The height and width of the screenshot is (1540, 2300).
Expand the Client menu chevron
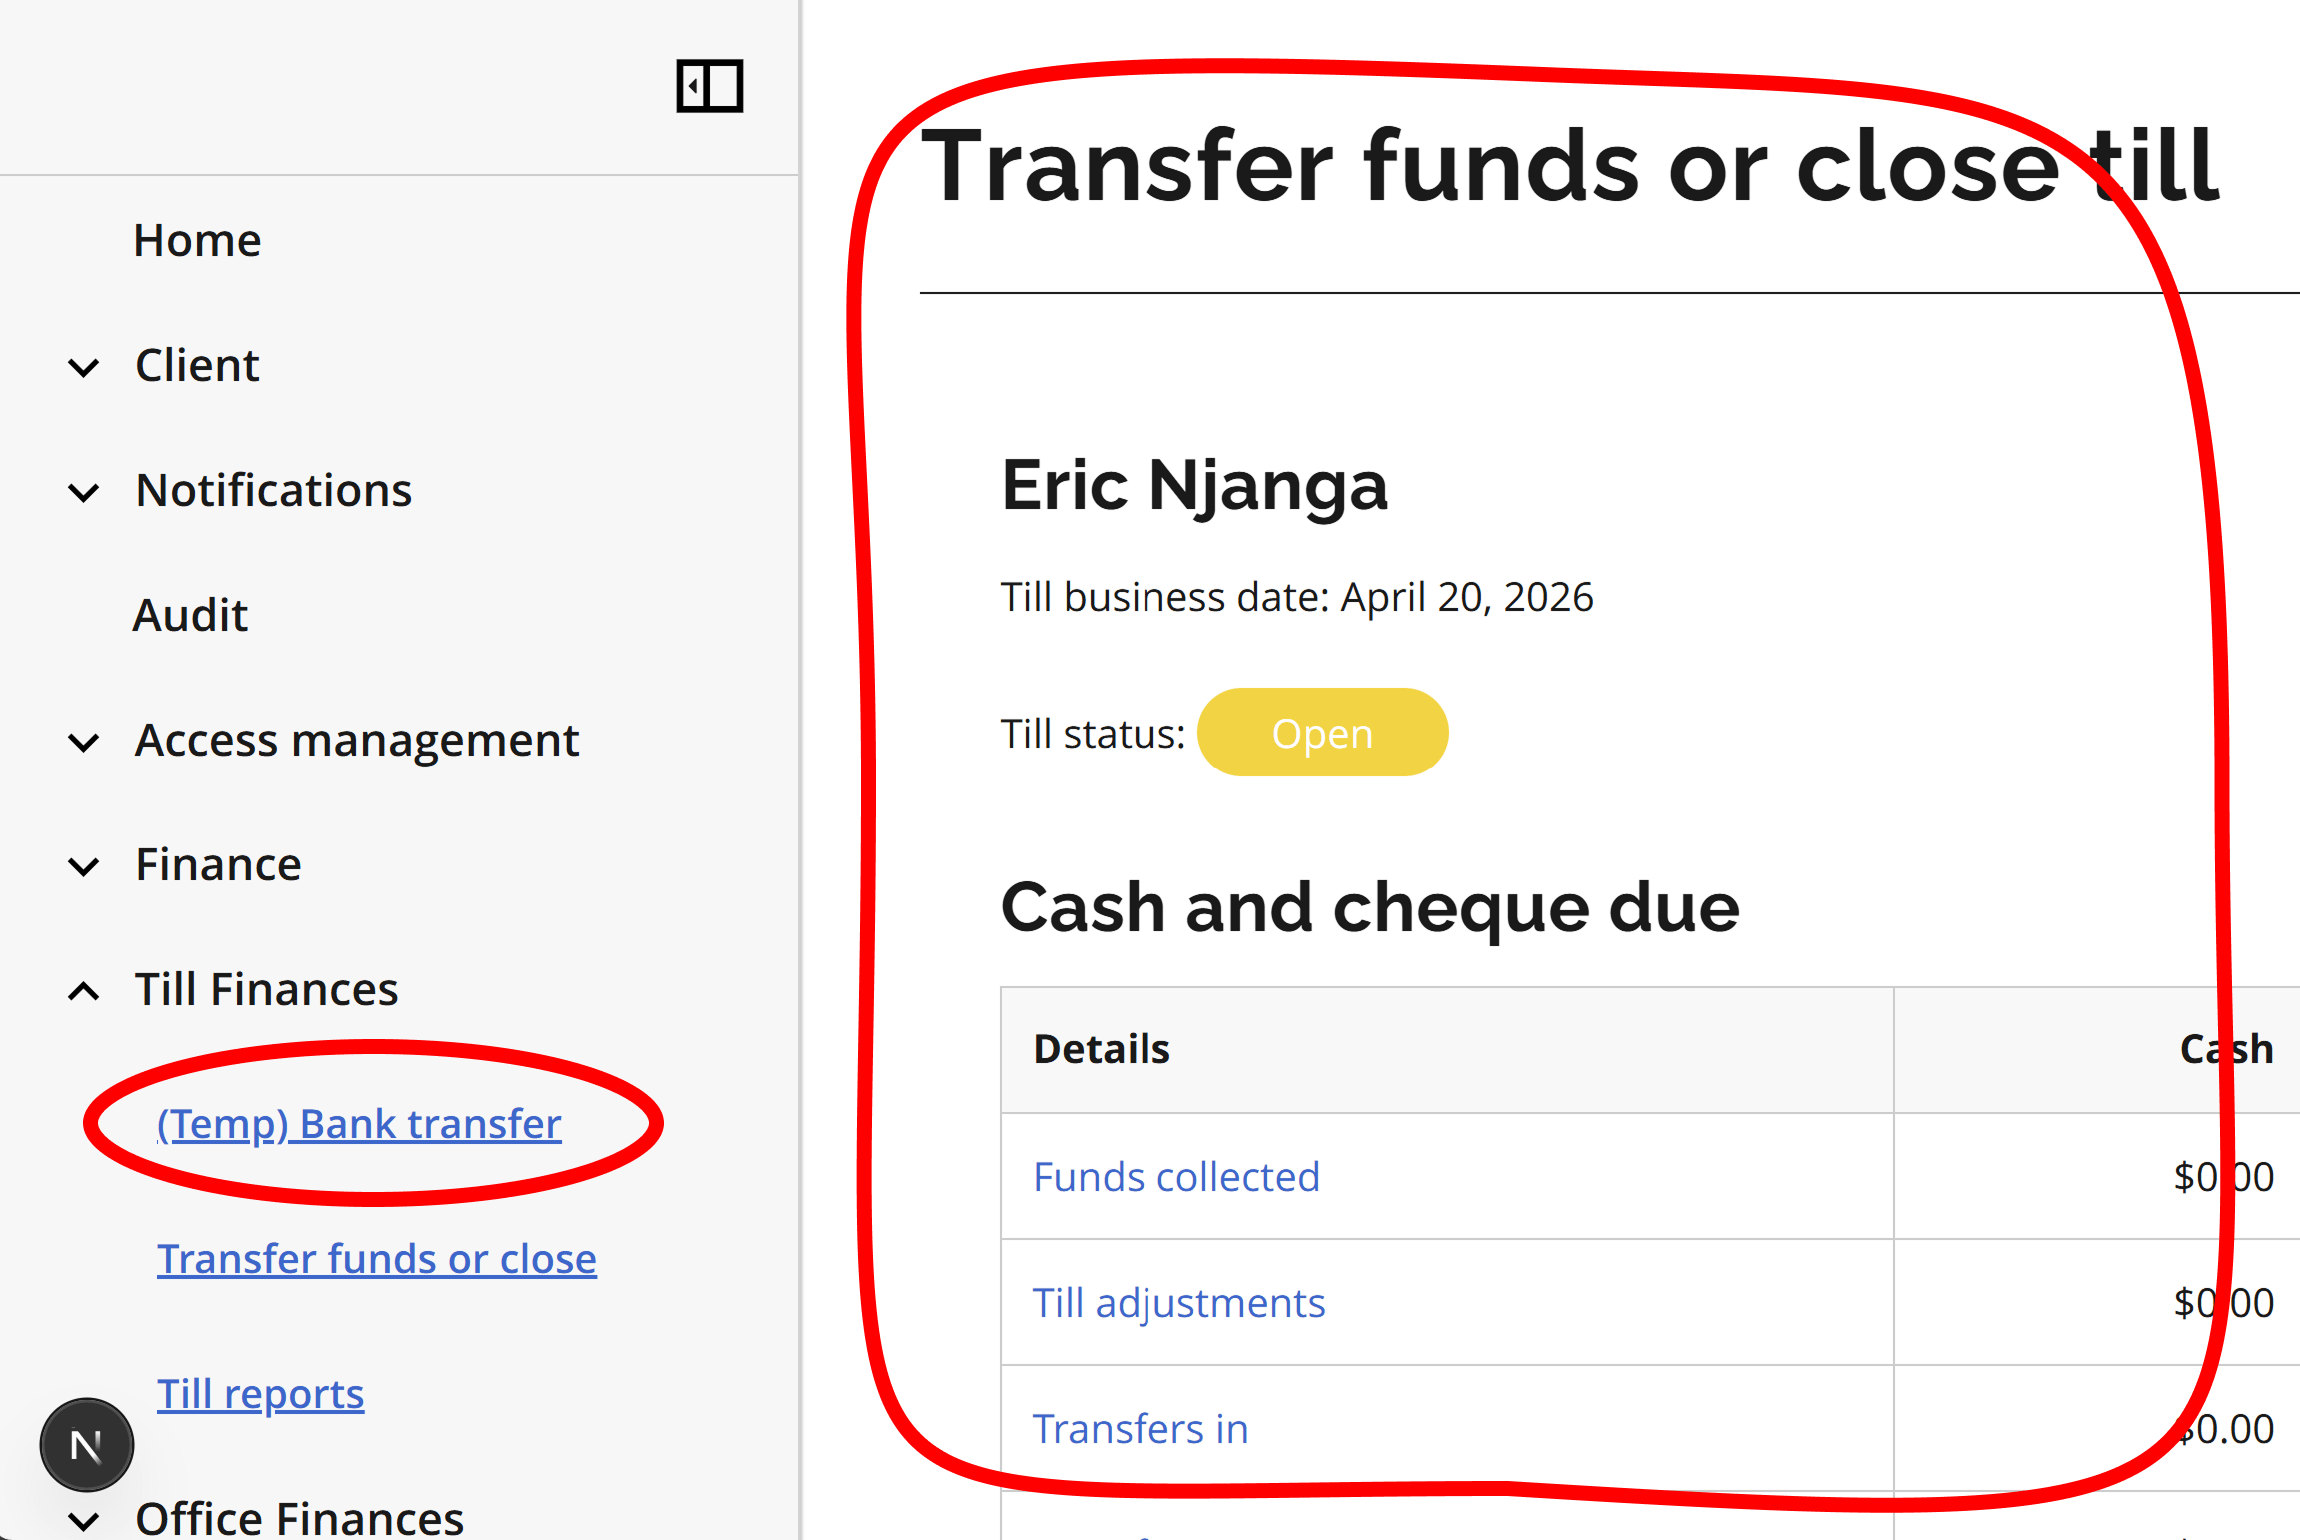pyautogui.click(x=84, y=367)
